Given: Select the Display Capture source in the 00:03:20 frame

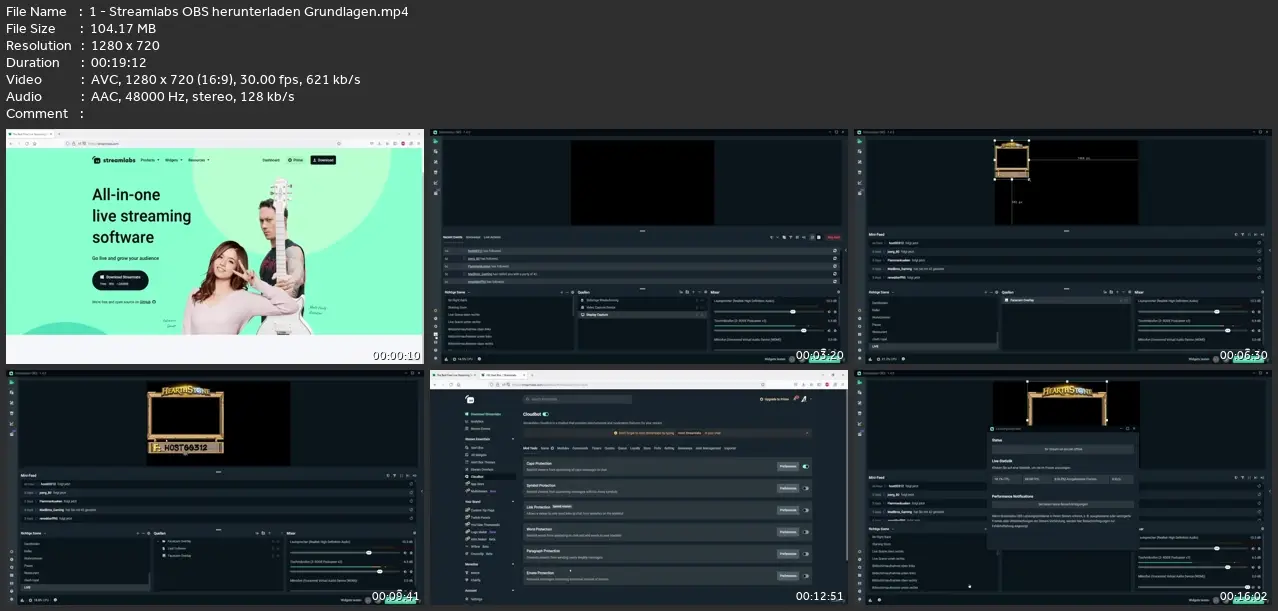Looking at the screenshot, I should (x=643, y=314).
